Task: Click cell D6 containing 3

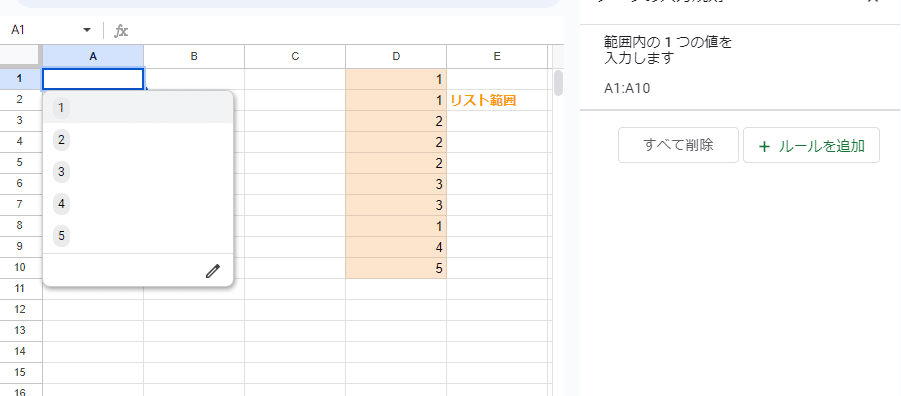Action: [396, 184]
